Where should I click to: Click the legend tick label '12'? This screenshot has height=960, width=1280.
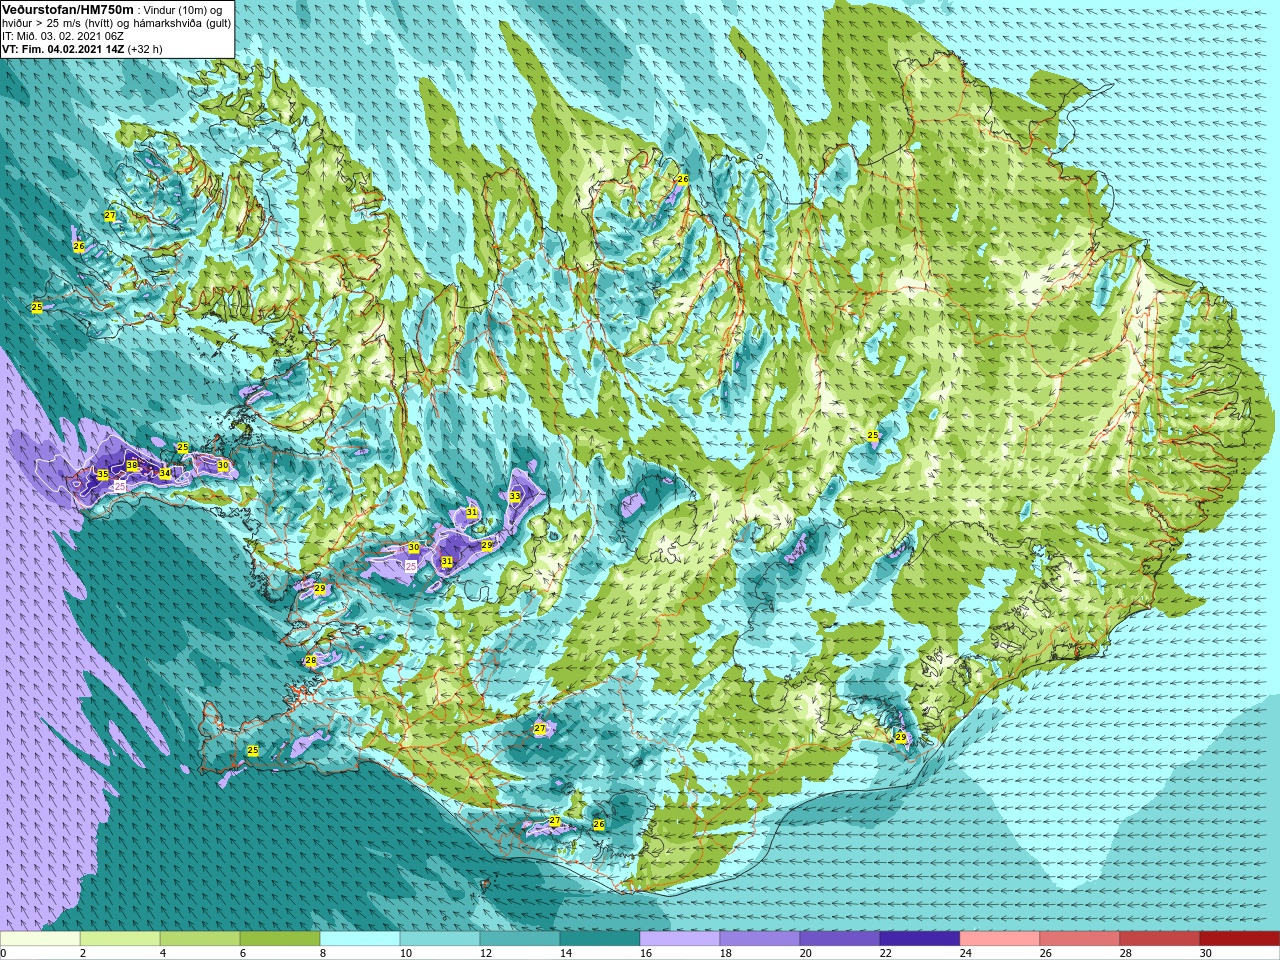(x=486, y=953)
